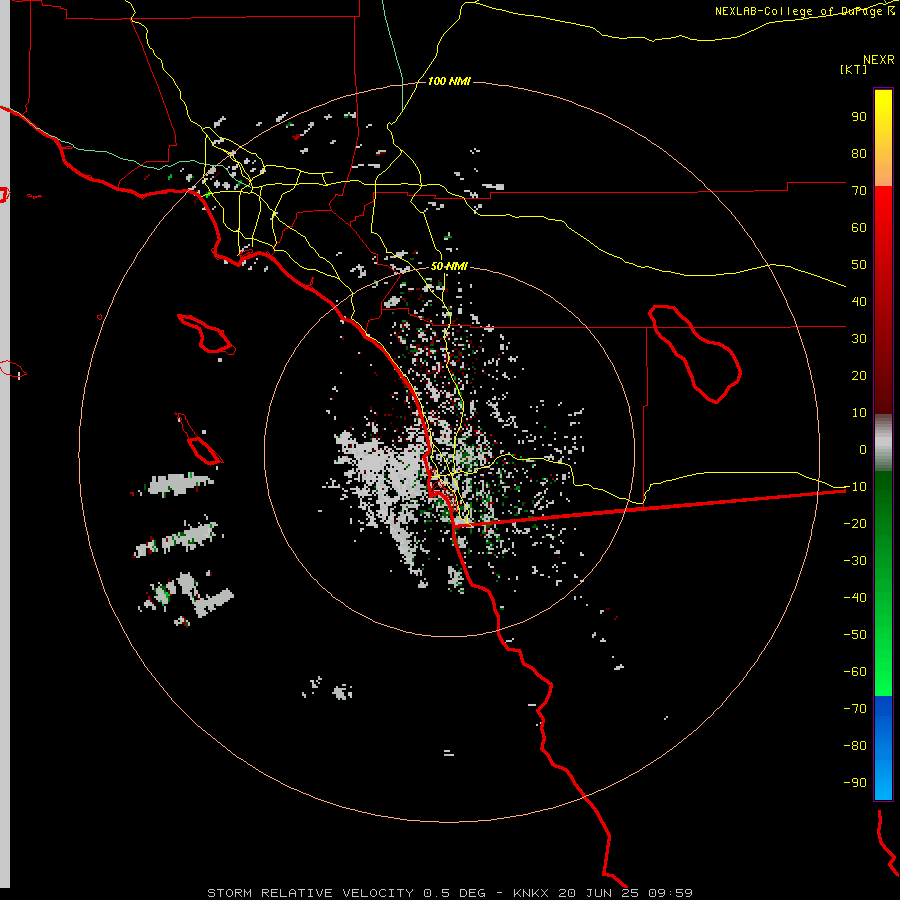This screenshot has height=900, width=900.
Task: Select the light blue segment near -90
Action: pyautogui.click(x=883, y=781)
